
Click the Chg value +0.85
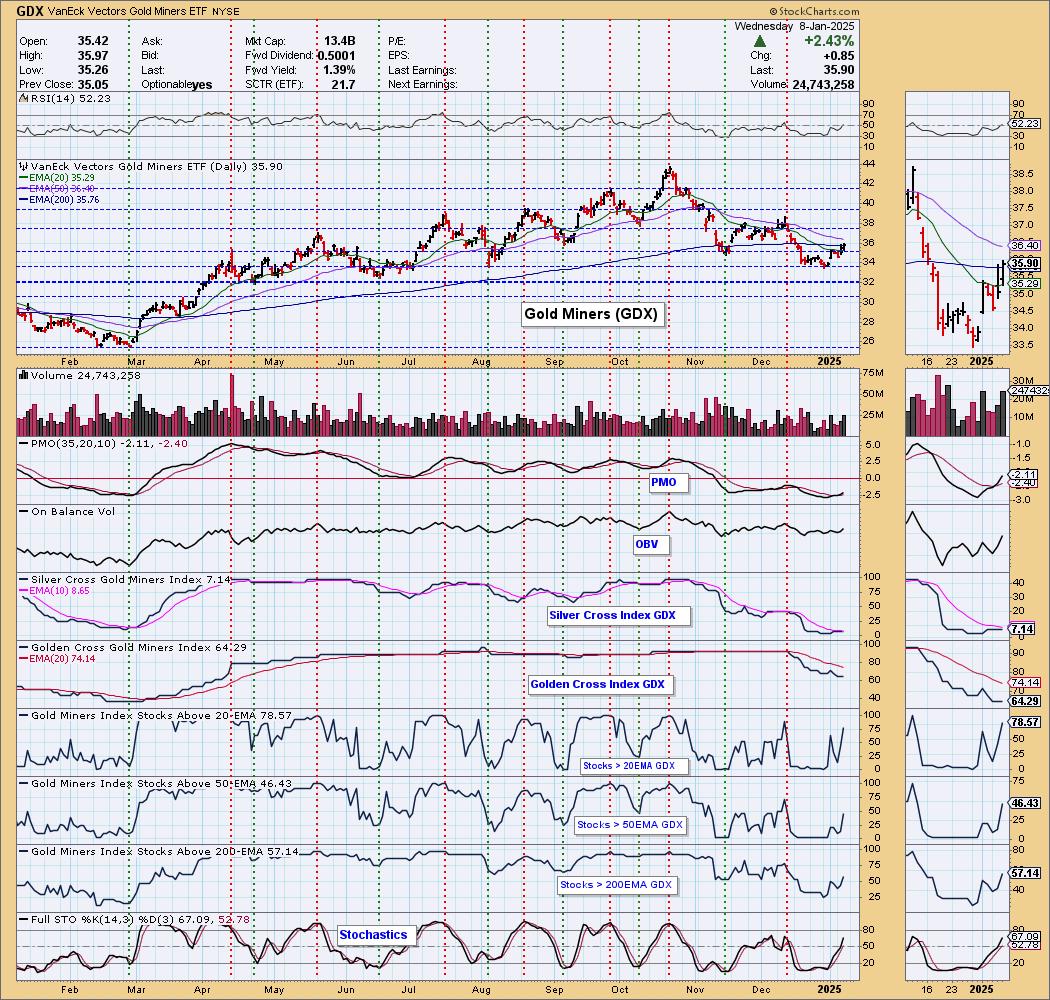tap(840, 56)
